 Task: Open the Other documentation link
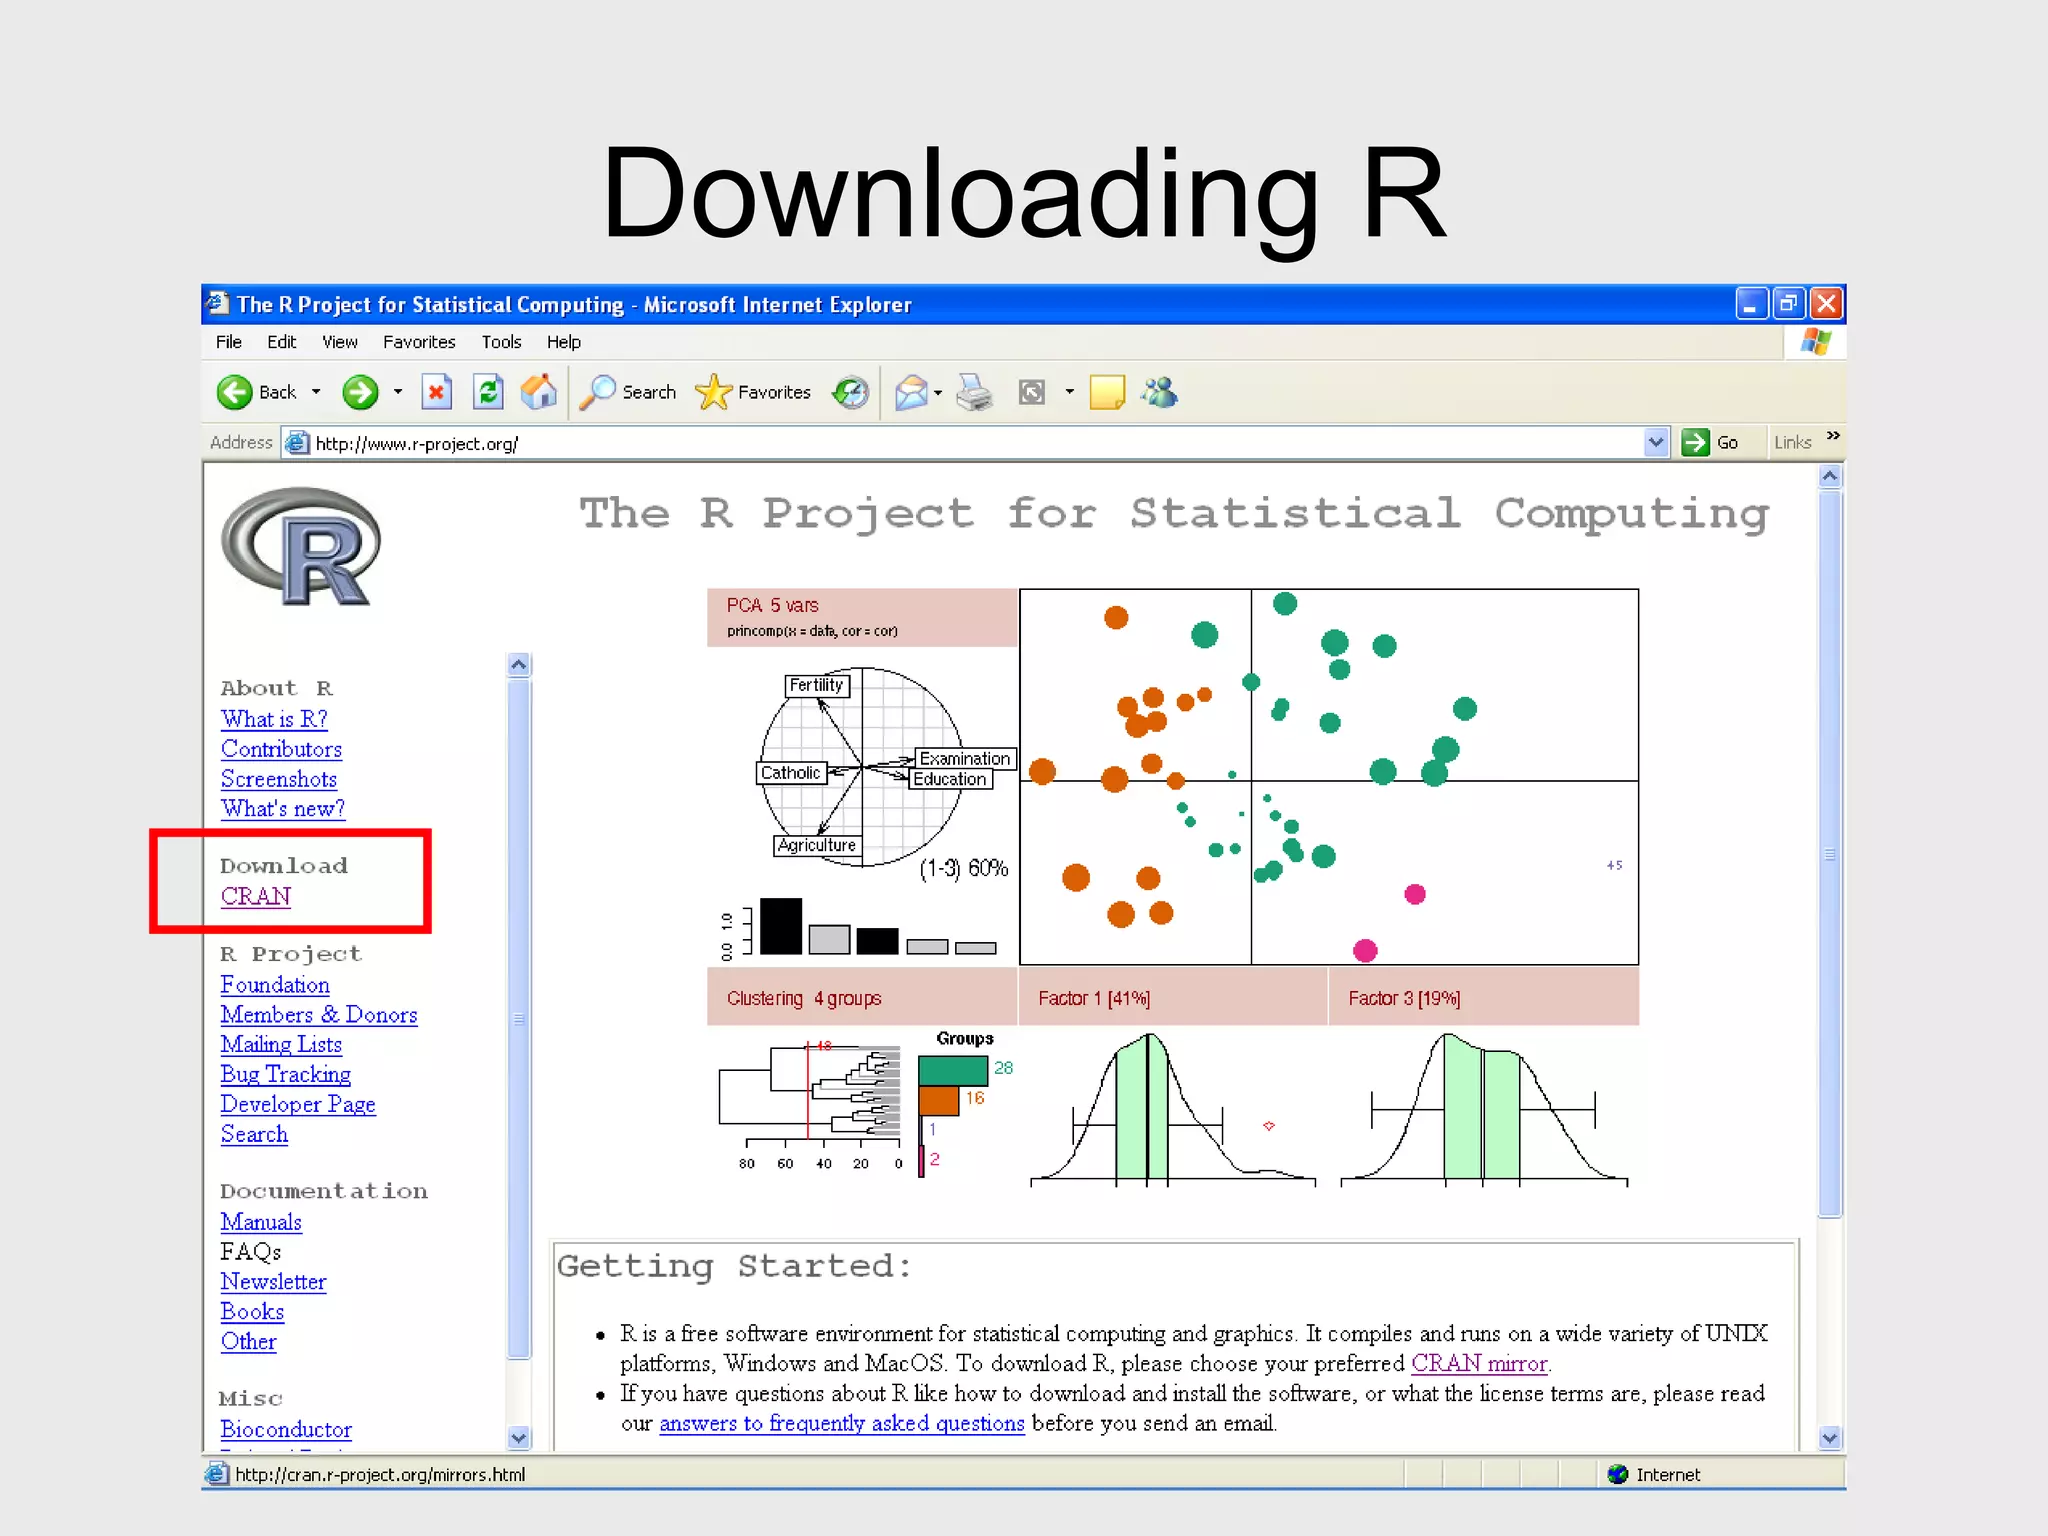click(x=248, y=1342)
